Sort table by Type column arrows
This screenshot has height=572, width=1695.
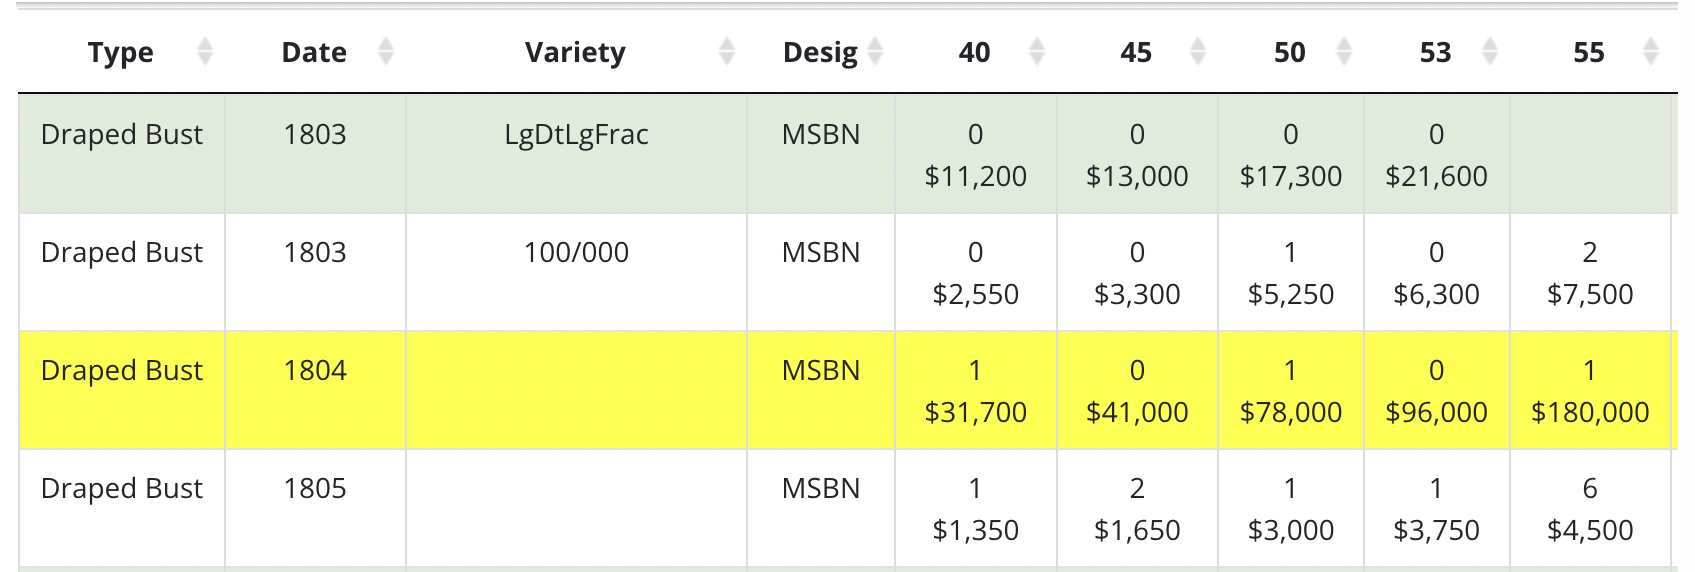click(x=205, y=51)
